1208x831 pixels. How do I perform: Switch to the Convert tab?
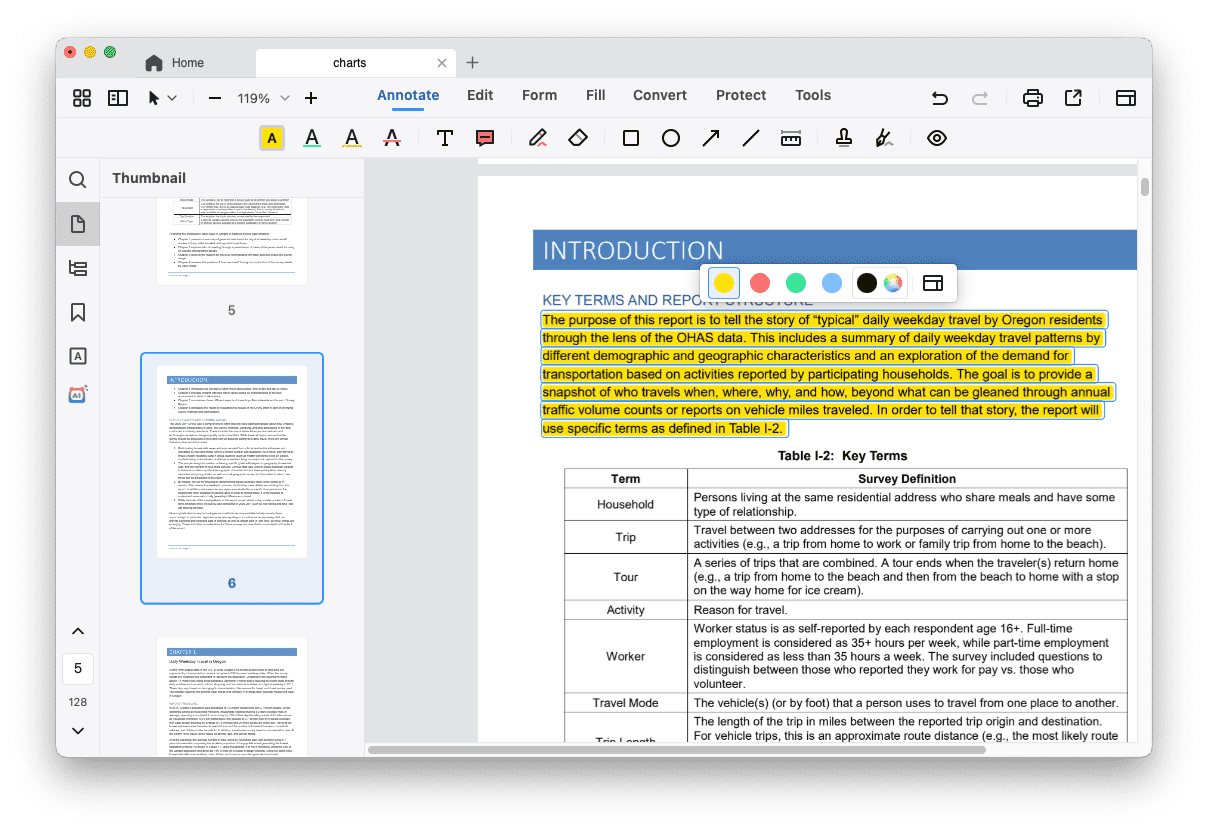[x=659, y=95]
